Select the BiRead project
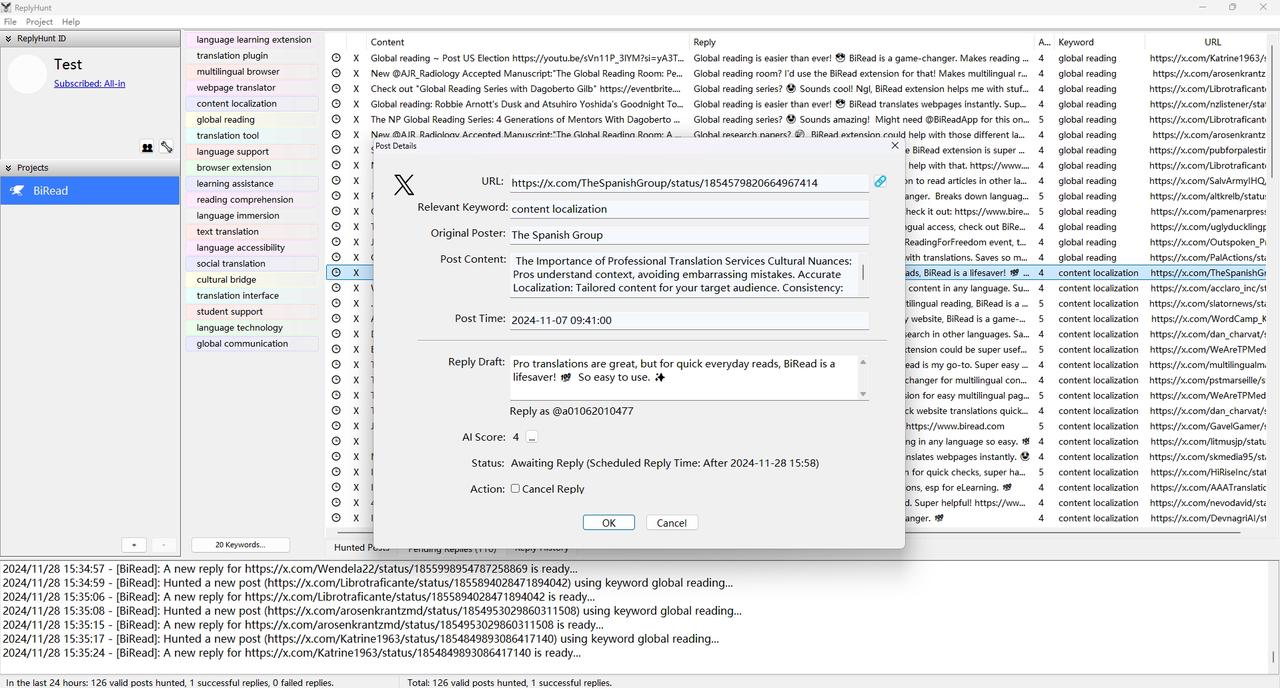This screenshot has height=688, width=1280. 90,190
